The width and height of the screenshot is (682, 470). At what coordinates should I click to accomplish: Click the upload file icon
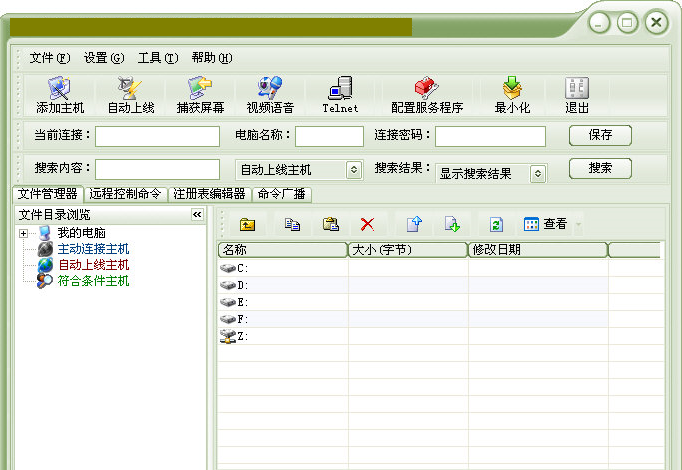coord(413,224)
